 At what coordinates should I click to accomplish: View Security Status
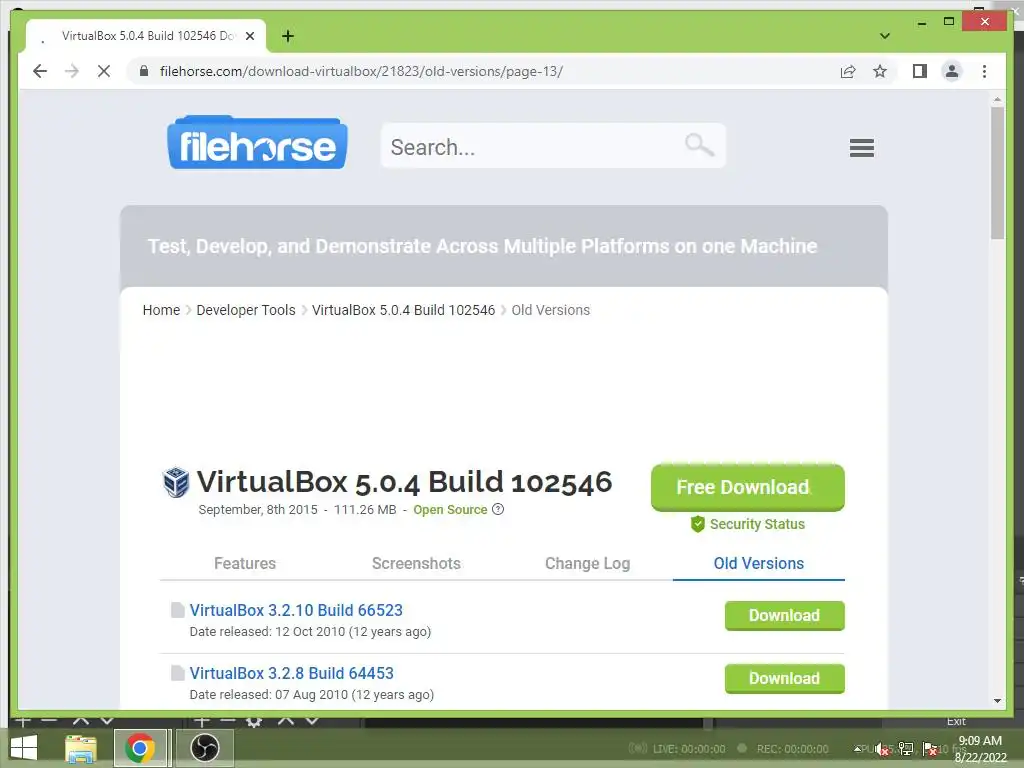[x=757, y=524]
